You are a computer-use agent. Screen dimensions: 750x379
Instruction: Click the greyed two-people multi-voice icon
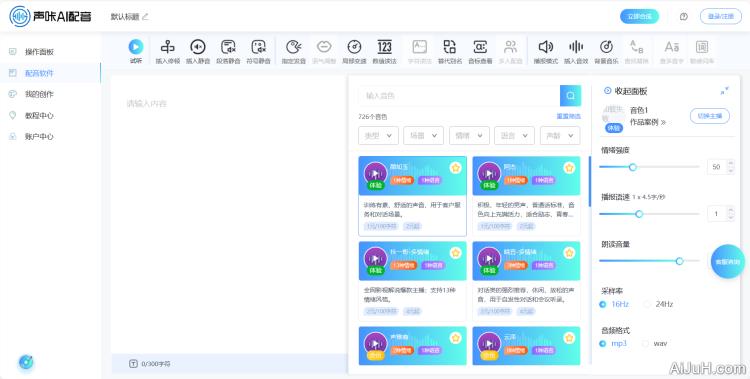click(510, 46)
